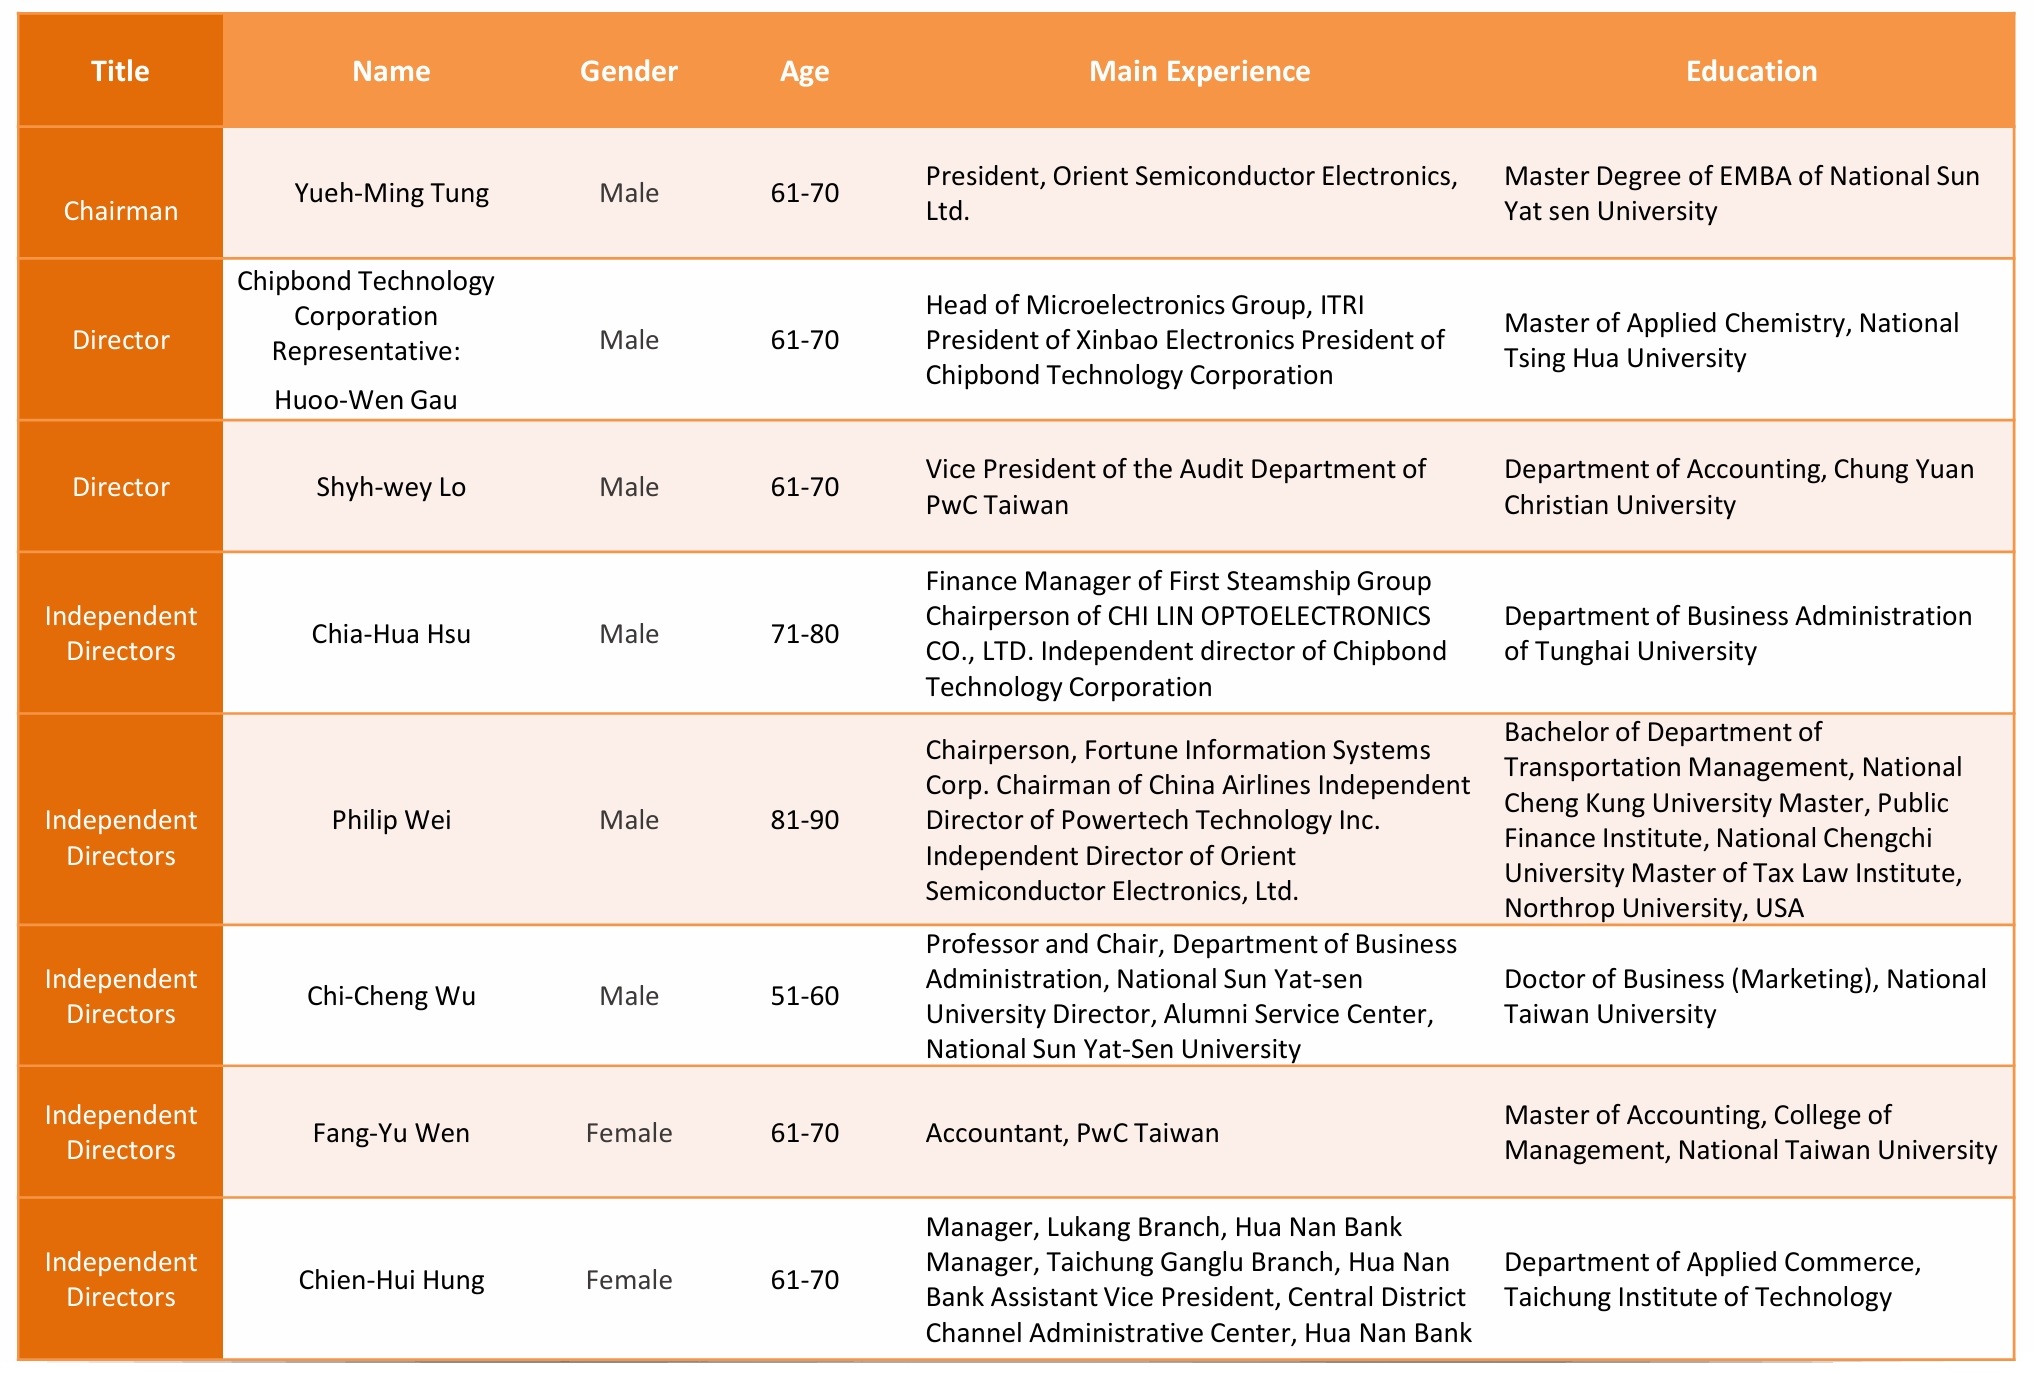Click the "Education" column header
Viewport: 2033px width, 1373px height.
(x=1752, y=71)
